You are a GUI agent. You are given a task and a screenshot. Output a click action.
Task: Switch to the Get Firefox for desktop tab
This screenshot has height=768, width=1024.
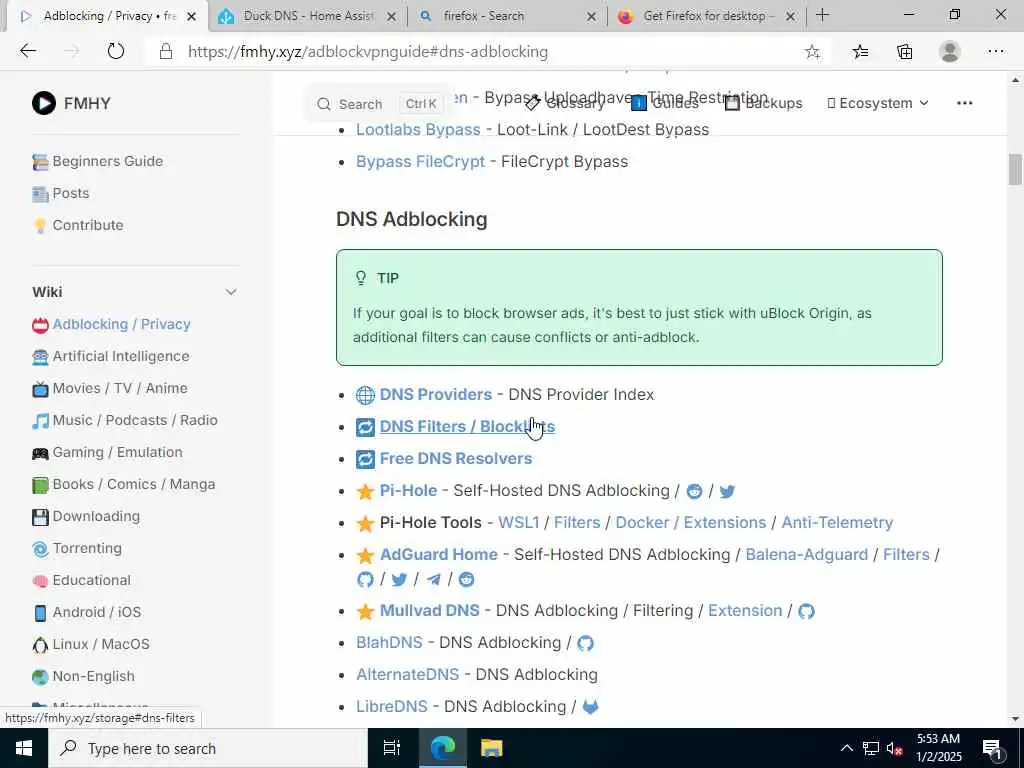tap(709, 16)
